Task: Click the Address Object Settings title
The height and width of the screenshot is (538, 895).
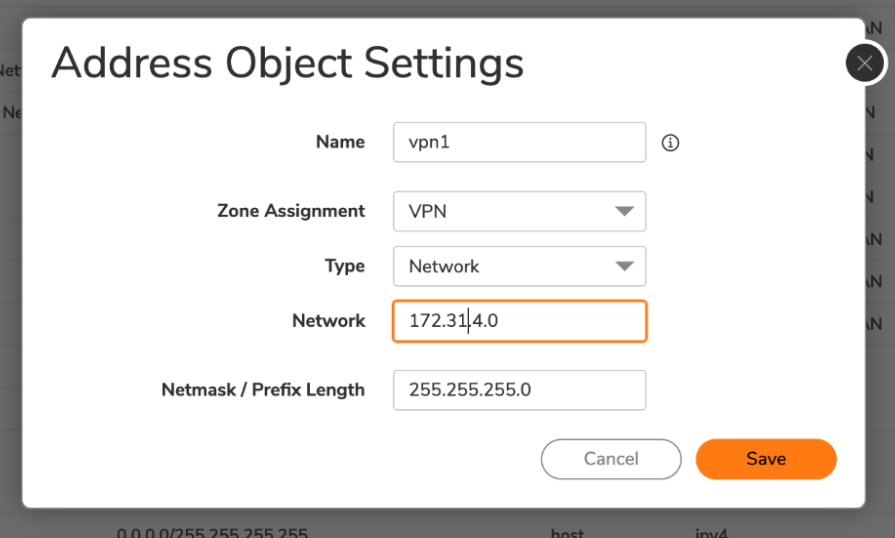Action: 287,64
